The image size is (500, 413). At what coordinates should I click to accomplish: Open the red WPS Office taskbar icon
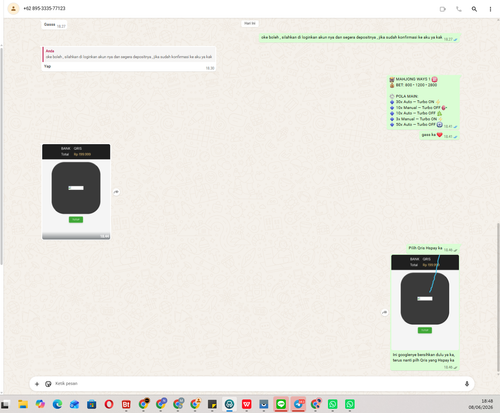click(x=247, y=404)
